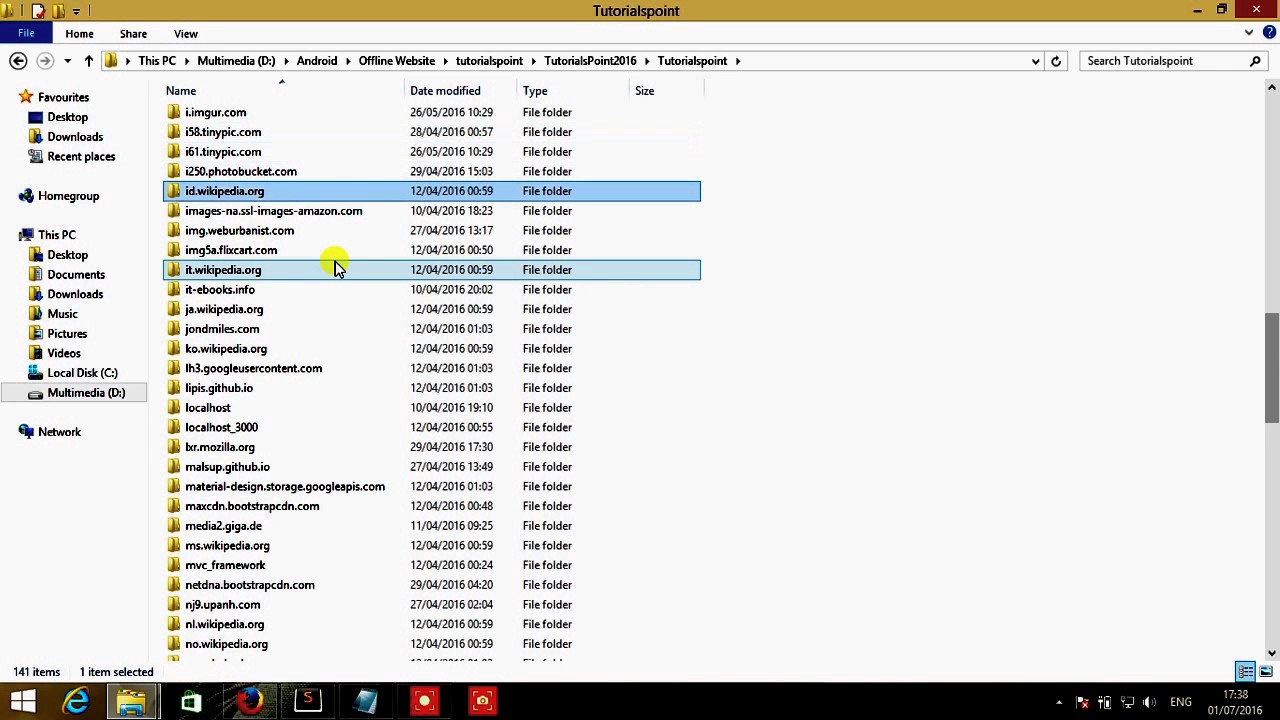Select Pictures under This PC
This screenshot has width=1280, height=720.
[67, 334]
